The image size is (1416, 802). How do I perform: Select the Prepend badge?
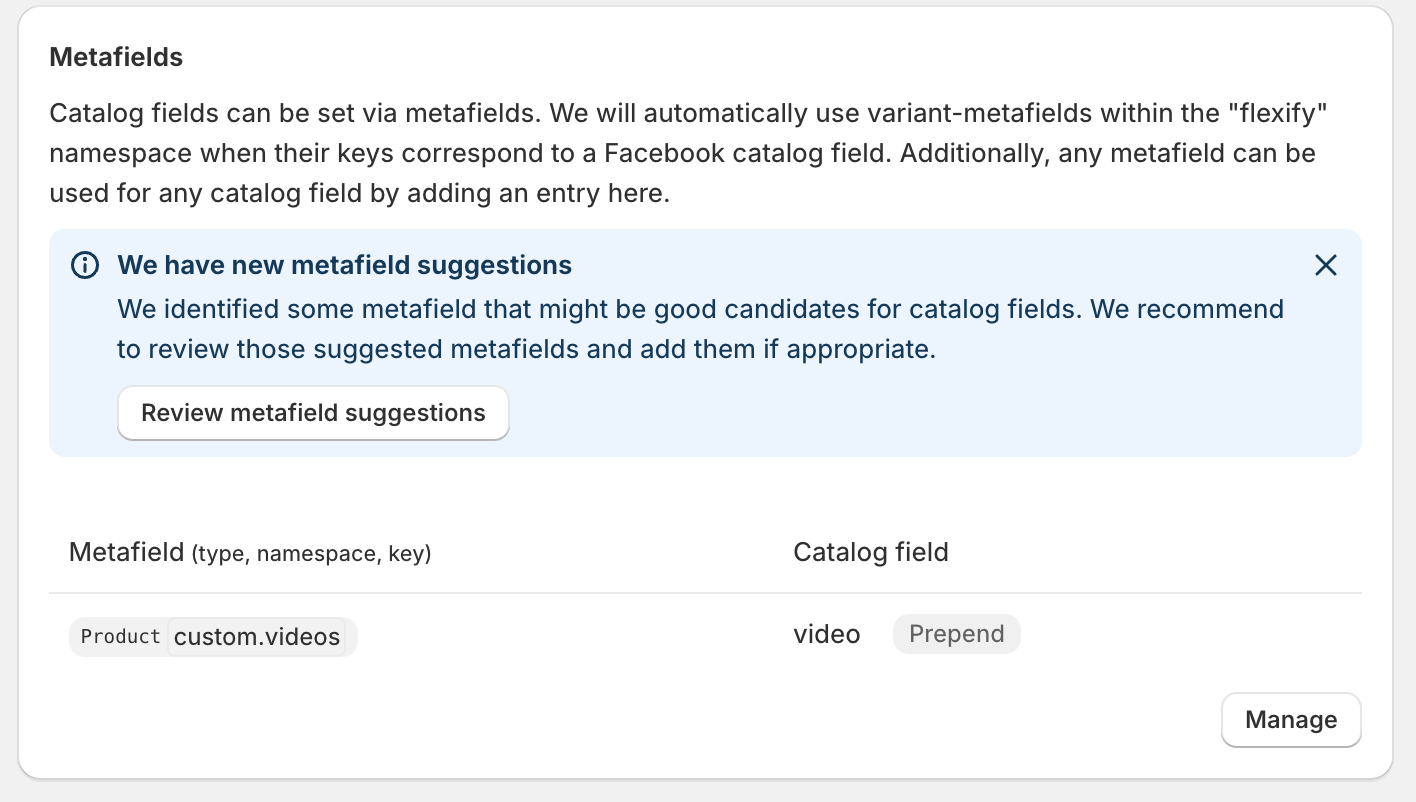(956, 634)
